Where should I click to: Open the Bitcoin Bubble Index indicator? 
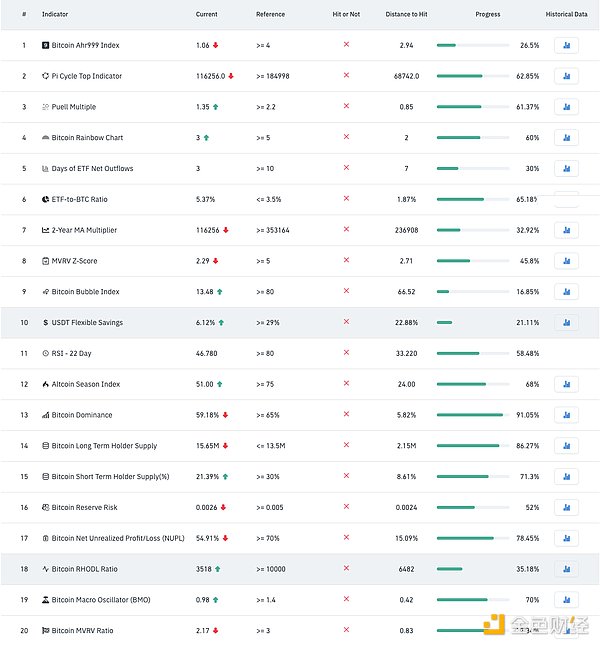(85, 292)
